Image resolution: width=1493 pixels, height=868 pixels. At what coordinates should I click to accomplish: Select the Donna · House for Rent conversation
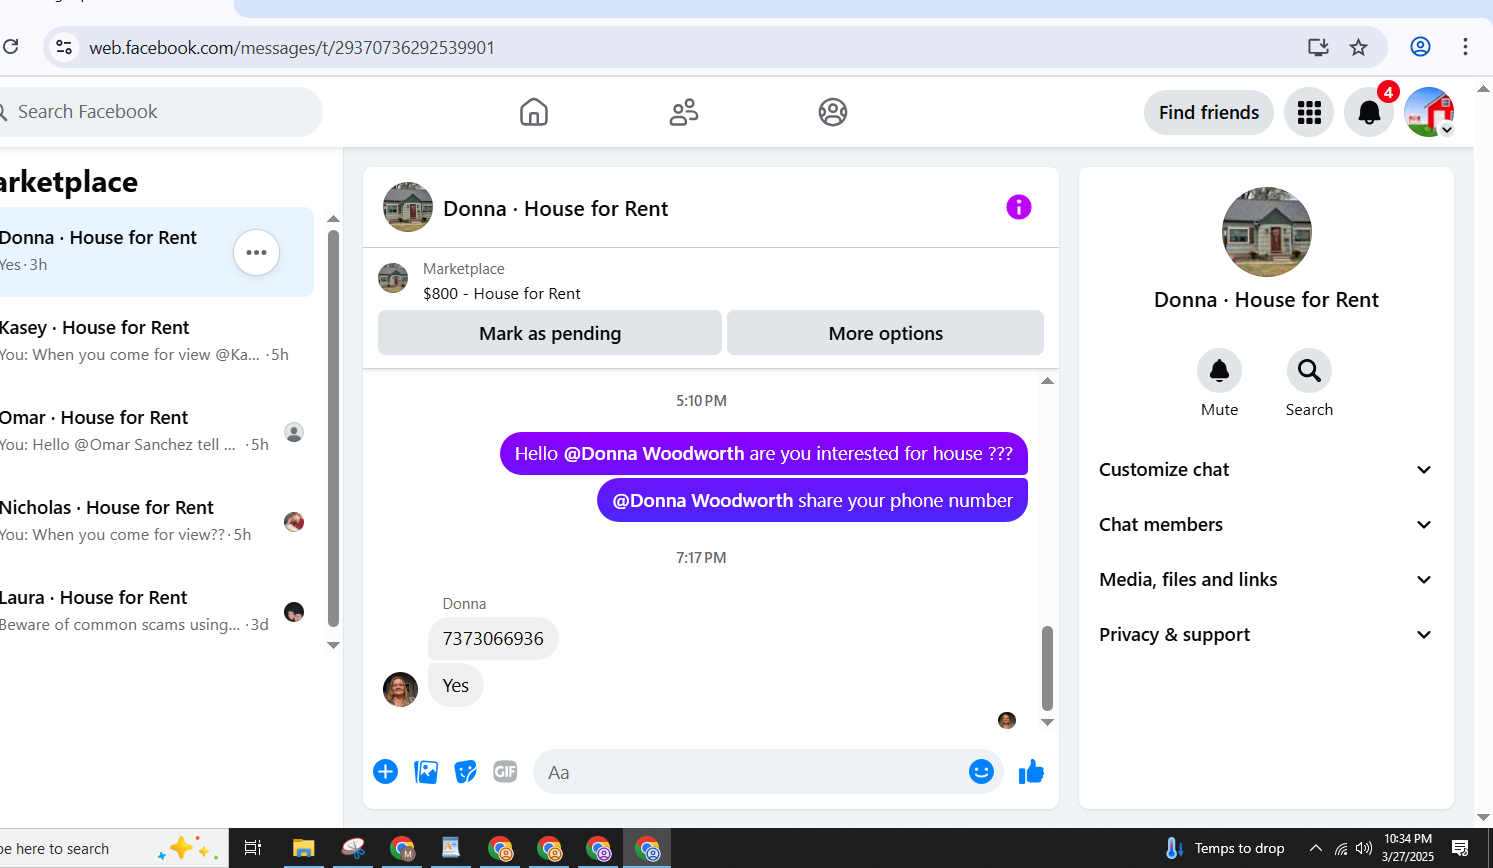coord(155,252)
